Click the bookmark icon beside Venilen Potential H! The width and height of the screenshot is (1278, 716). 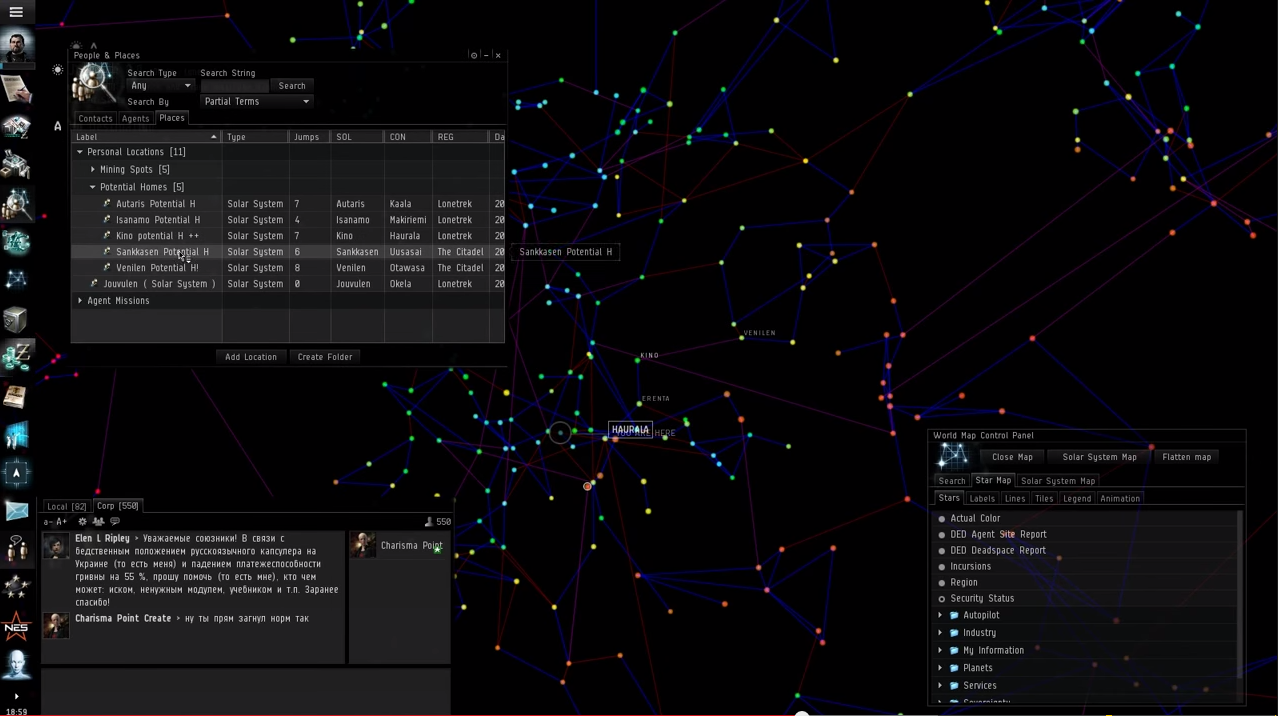[x=107, y=267]
